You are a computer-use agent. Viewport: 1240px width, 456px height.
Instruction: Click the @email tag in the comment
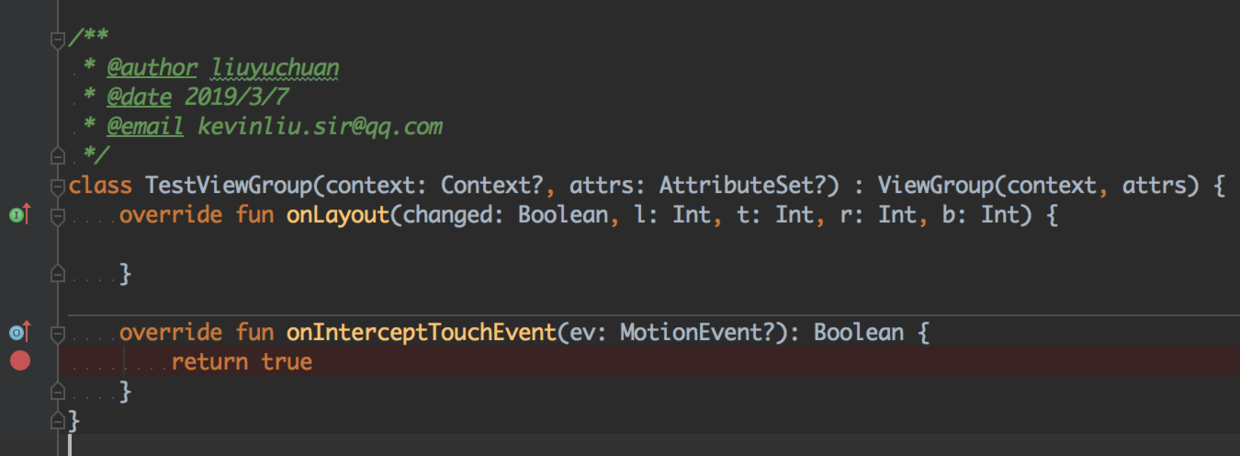(x=145, y=127)
